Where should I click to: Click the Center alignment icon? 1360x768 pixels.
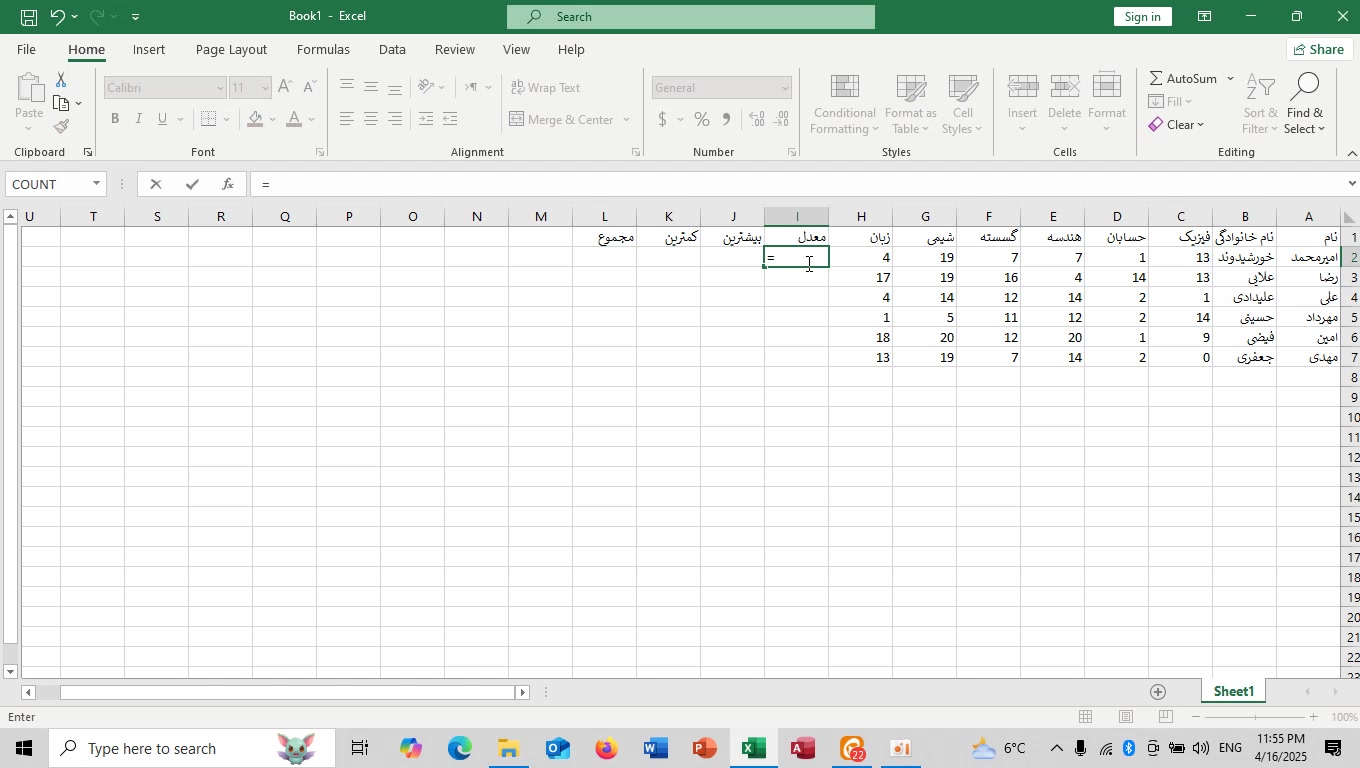tap(371, 120)
